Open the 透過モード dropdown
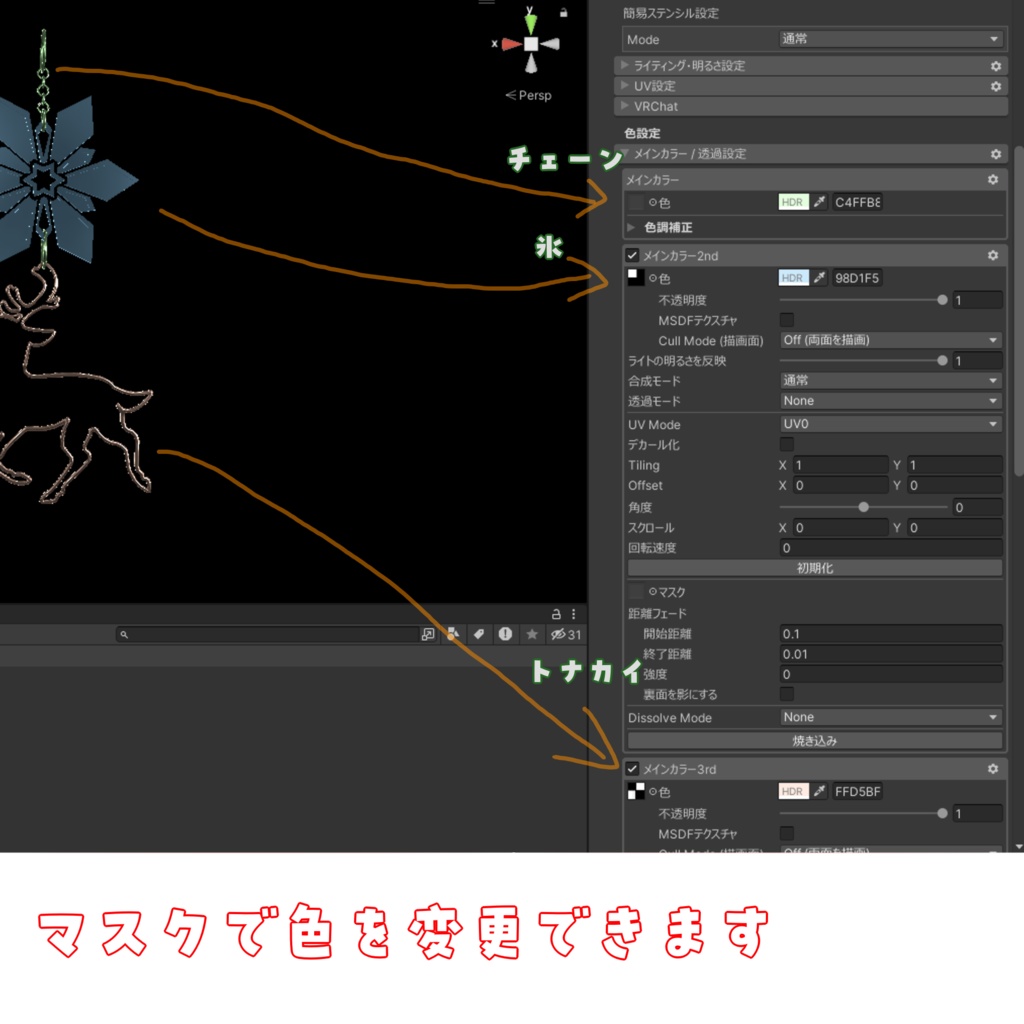The height and width of the screenshot is (1024, 1024). [891, 400]
